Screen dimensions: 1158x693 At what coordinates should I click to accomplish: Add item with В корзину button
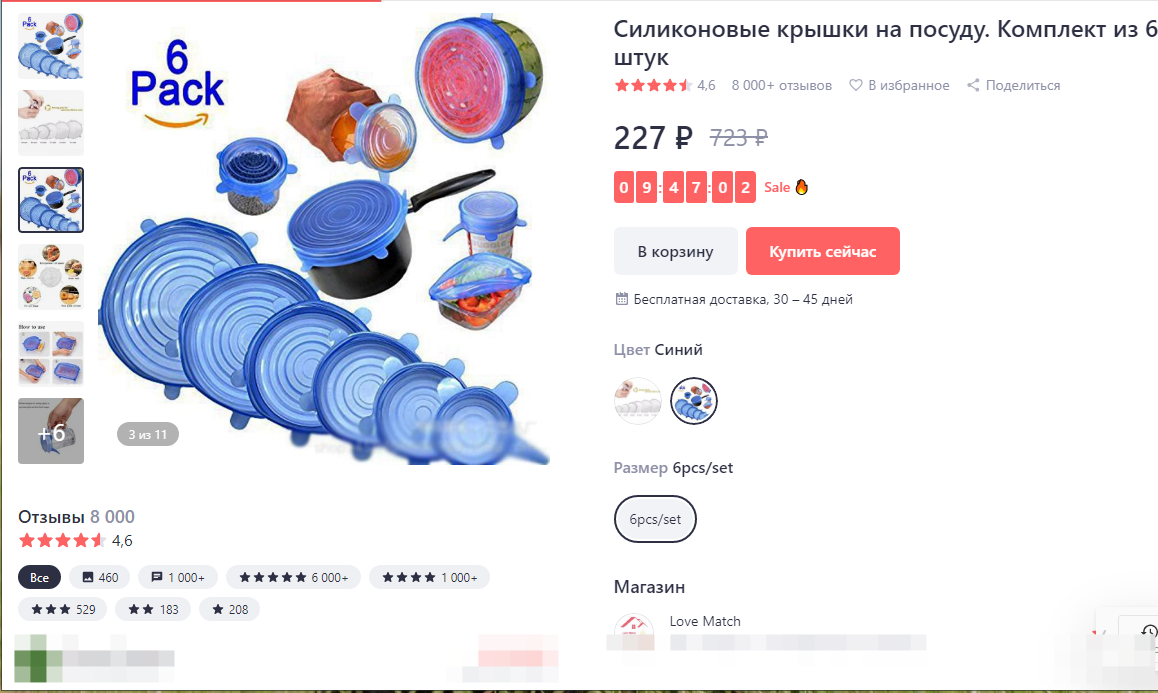[x=676, y=251]
